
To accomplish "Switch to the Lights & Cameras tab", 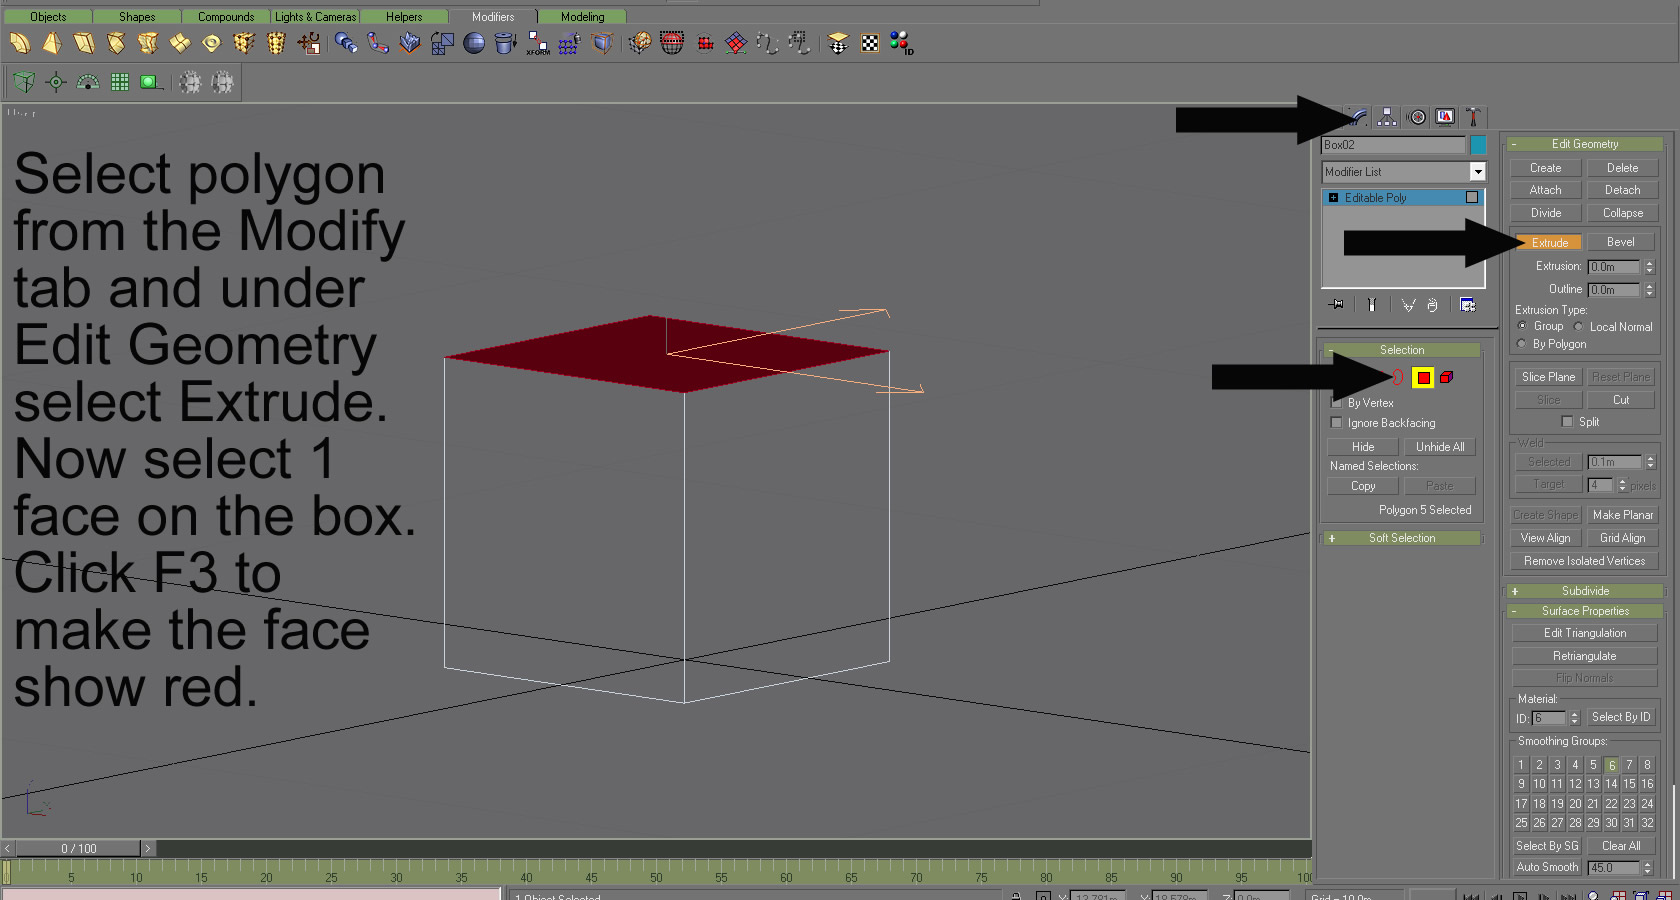I will tap(315, 17).
